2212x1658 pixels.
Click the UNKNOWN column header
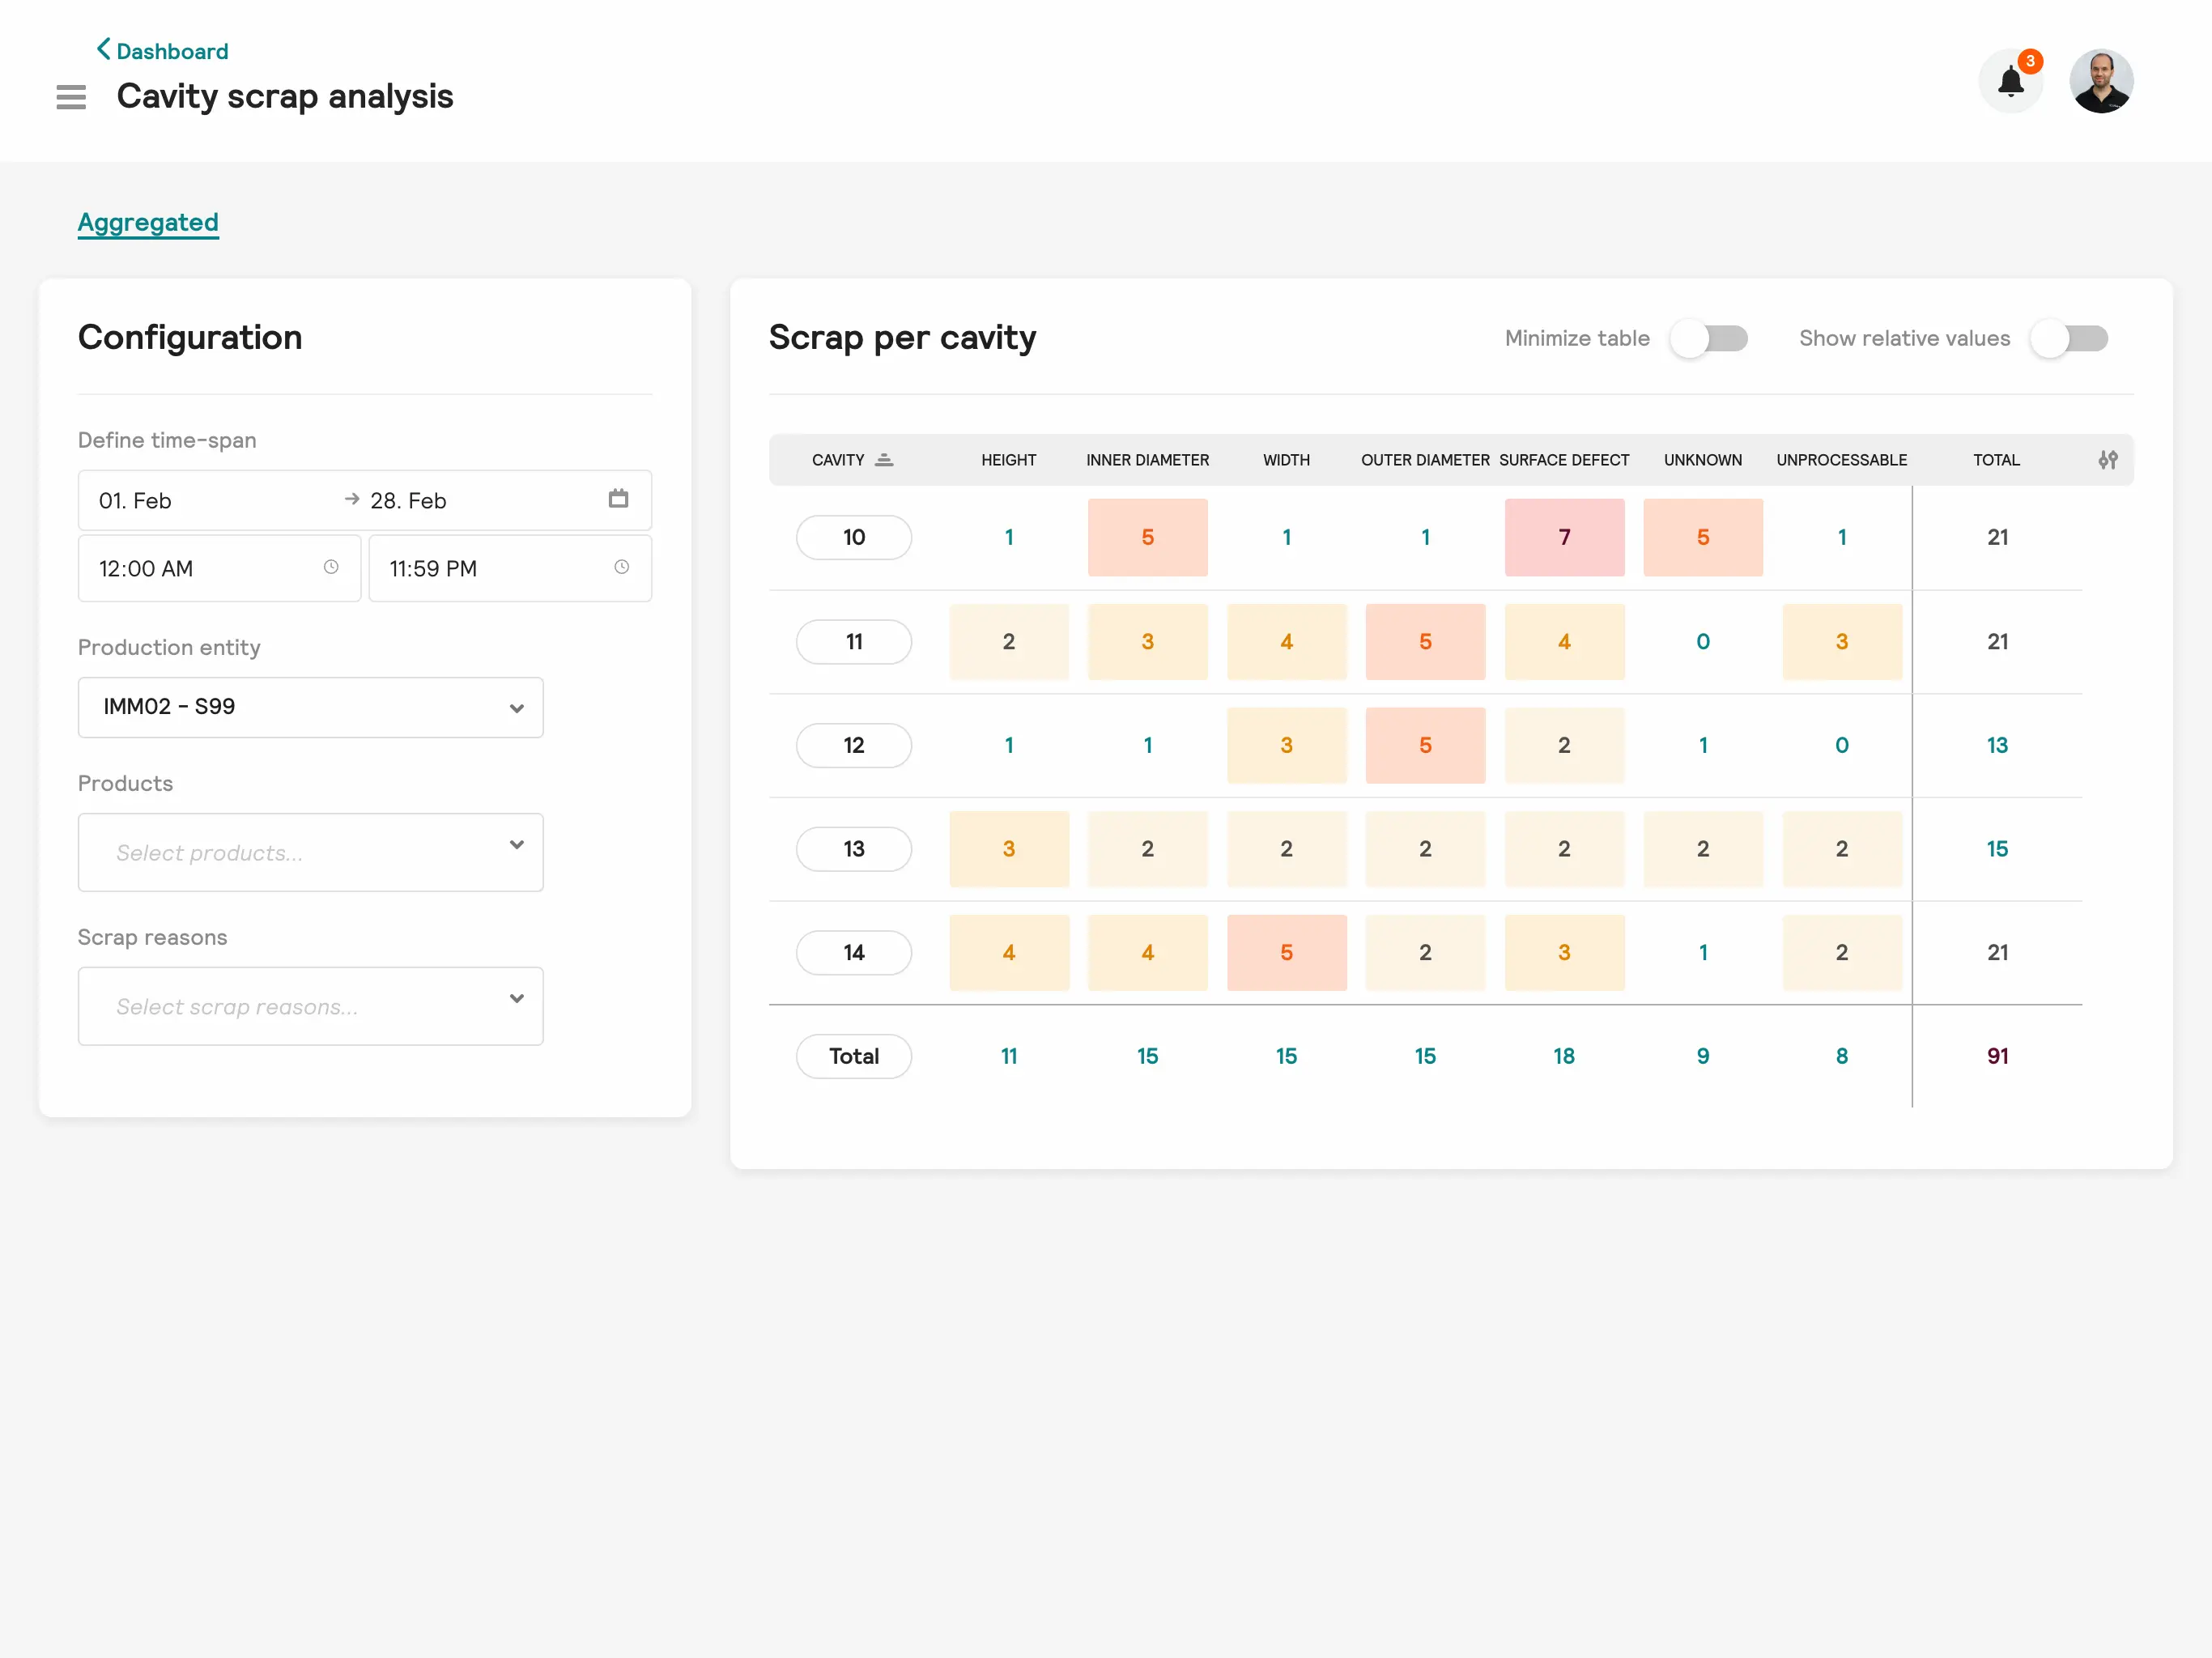click(x=1703, y=460)
